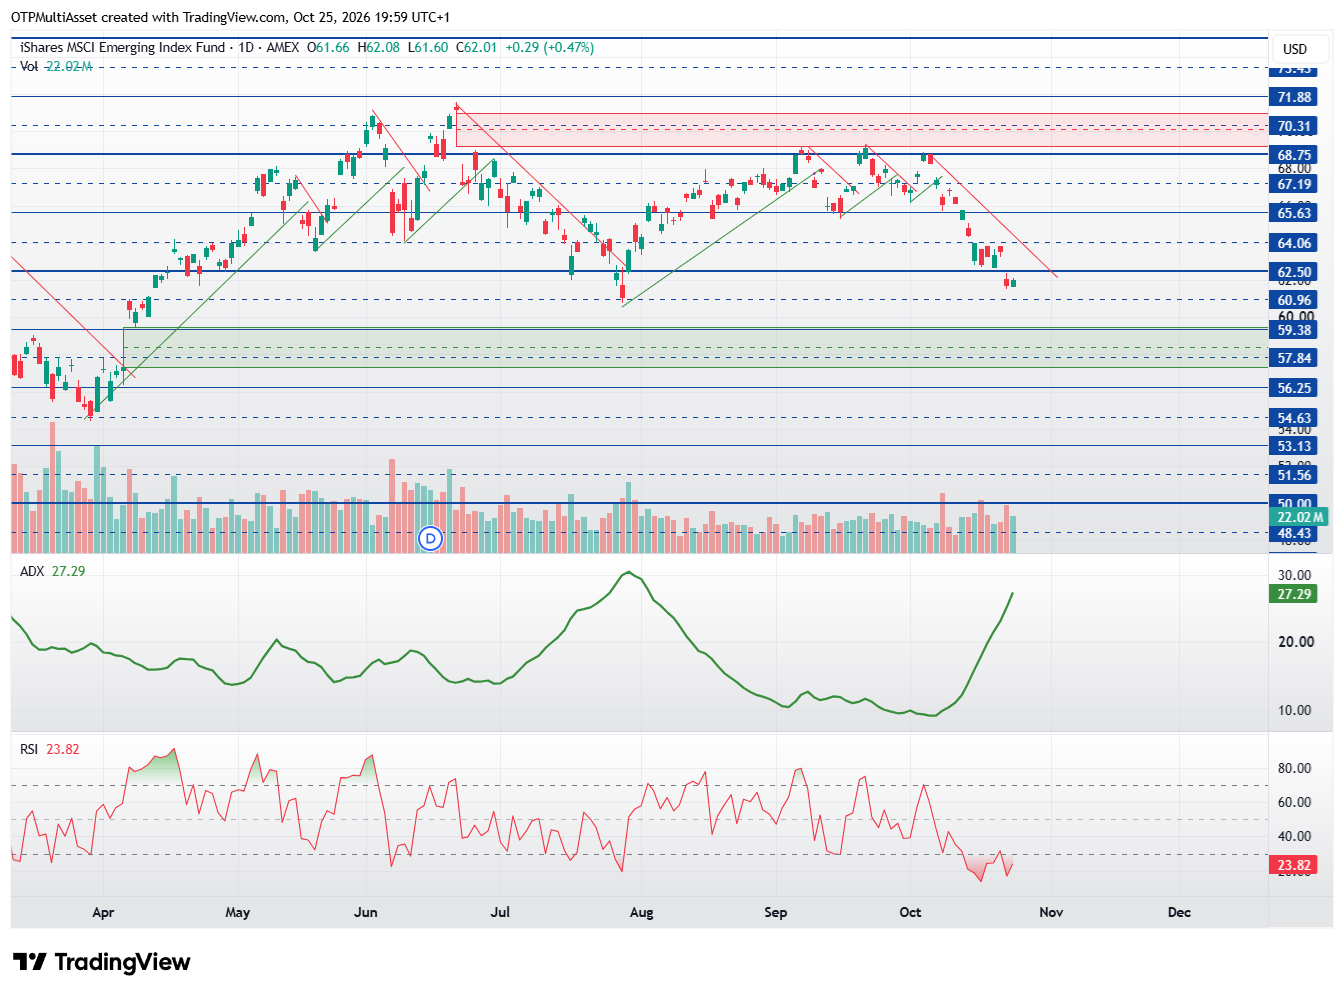
Task: Click the ADX indicator legend label
Action: point(32,571)
